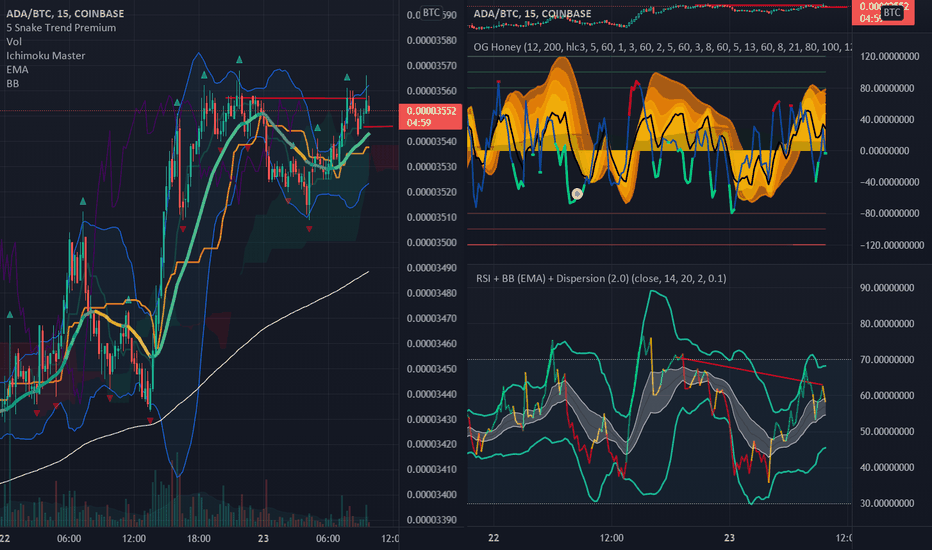Click price level 0.00003430 on axis

point(432,419)
